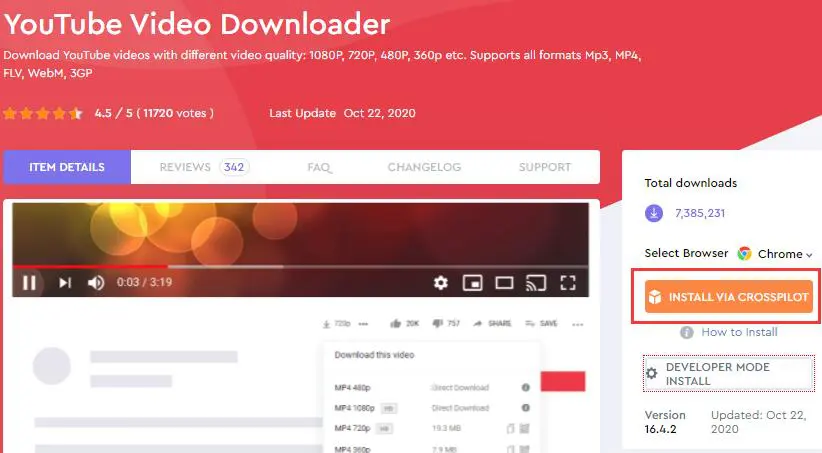Click the Share button under video
The image size is (822, 453).
(492, 323)
